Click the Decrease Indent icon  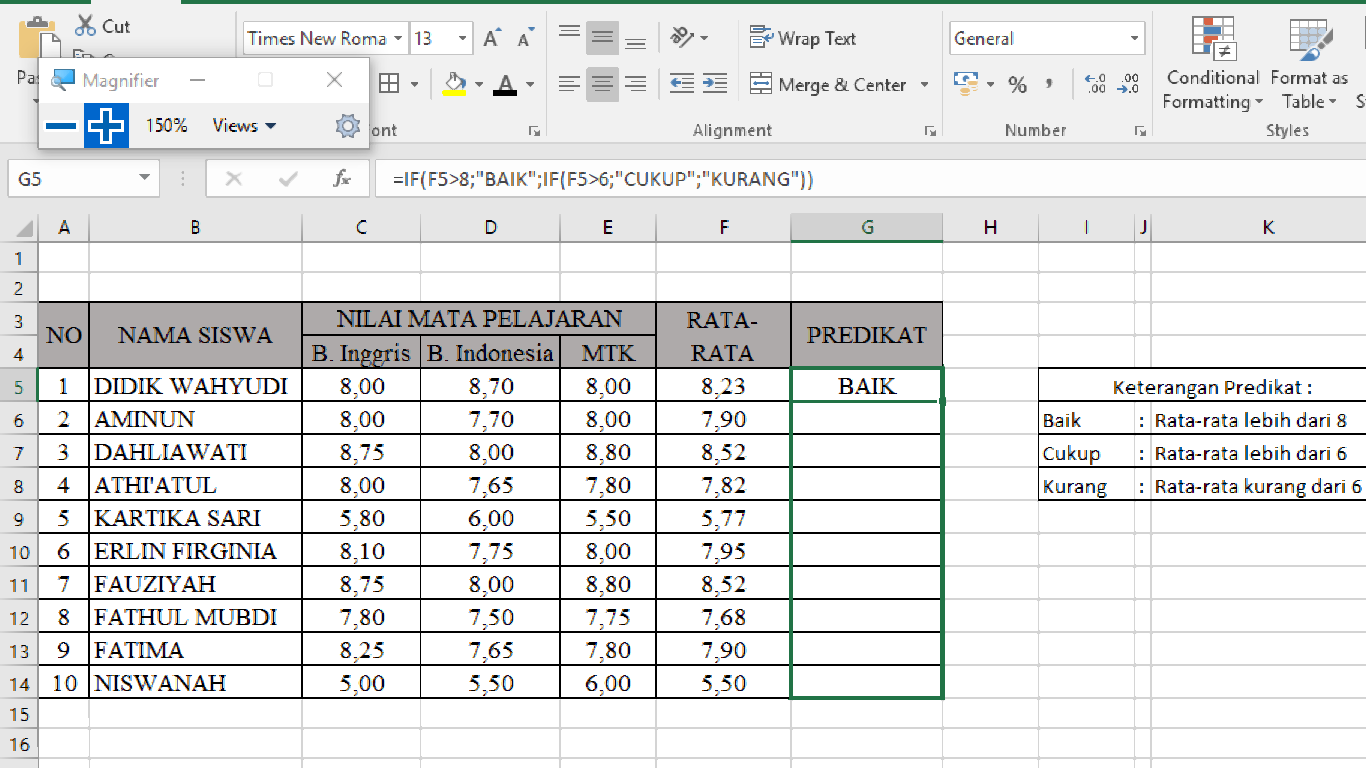pos(682,84)
